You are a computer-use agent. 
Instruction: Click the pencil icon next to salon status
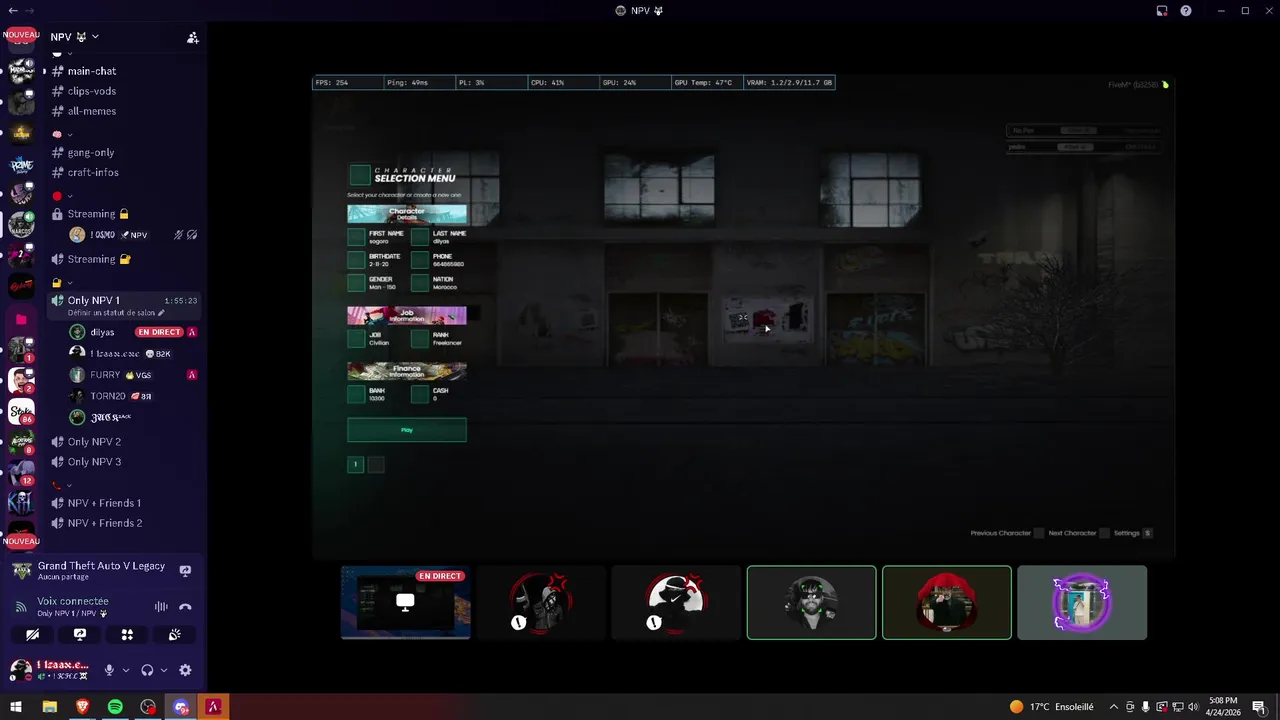[161, 313]
